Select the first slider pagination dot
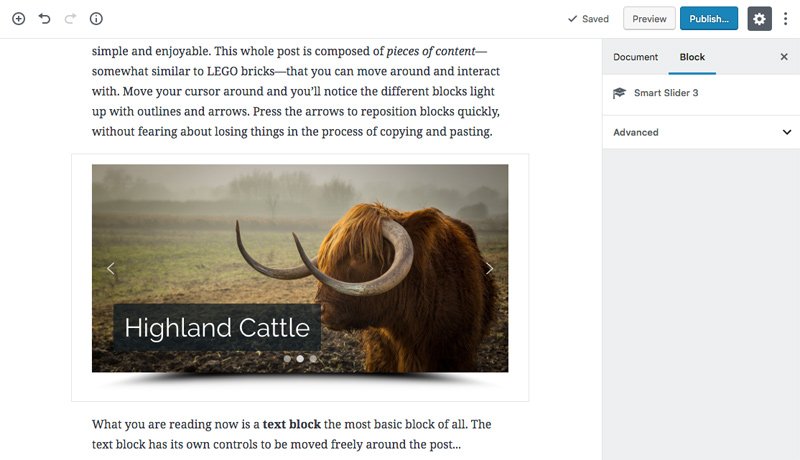This screenshot has height=460, width=800. tap(287, 359)
